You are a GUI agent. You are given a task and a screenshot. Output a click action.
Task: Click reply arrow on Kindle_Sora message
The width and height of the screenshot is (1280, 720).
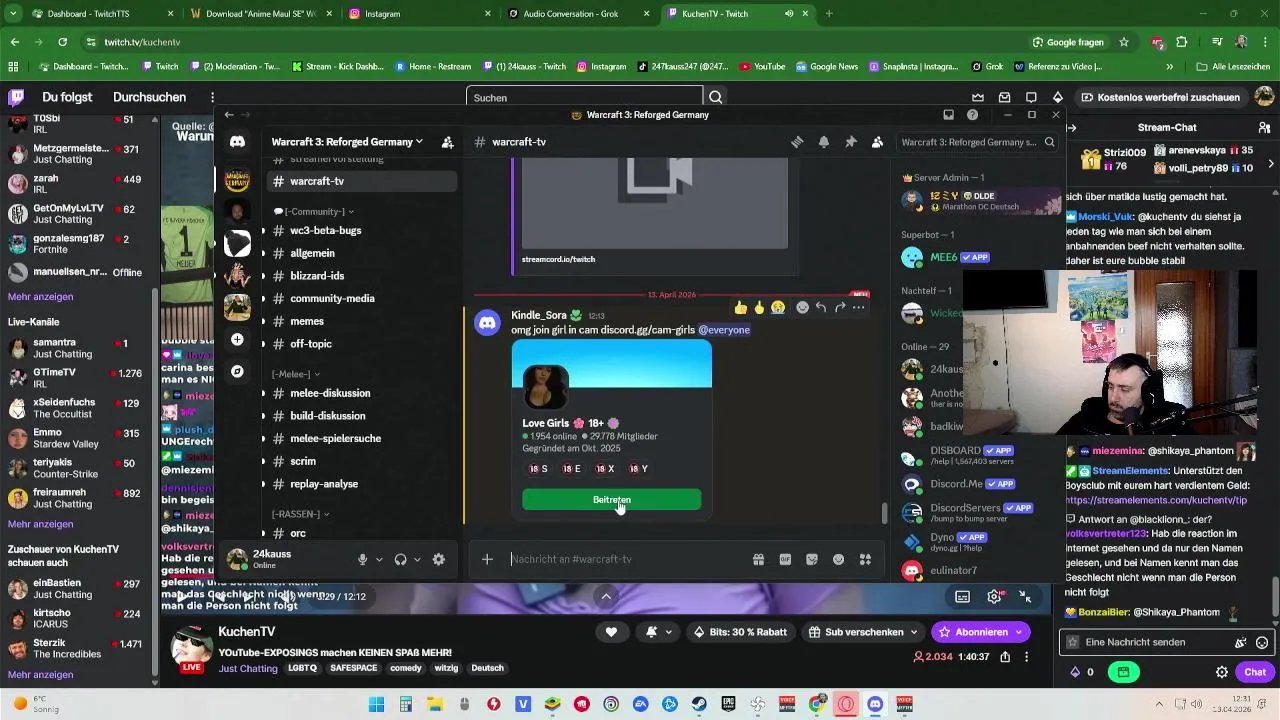[x=821, y=308]
